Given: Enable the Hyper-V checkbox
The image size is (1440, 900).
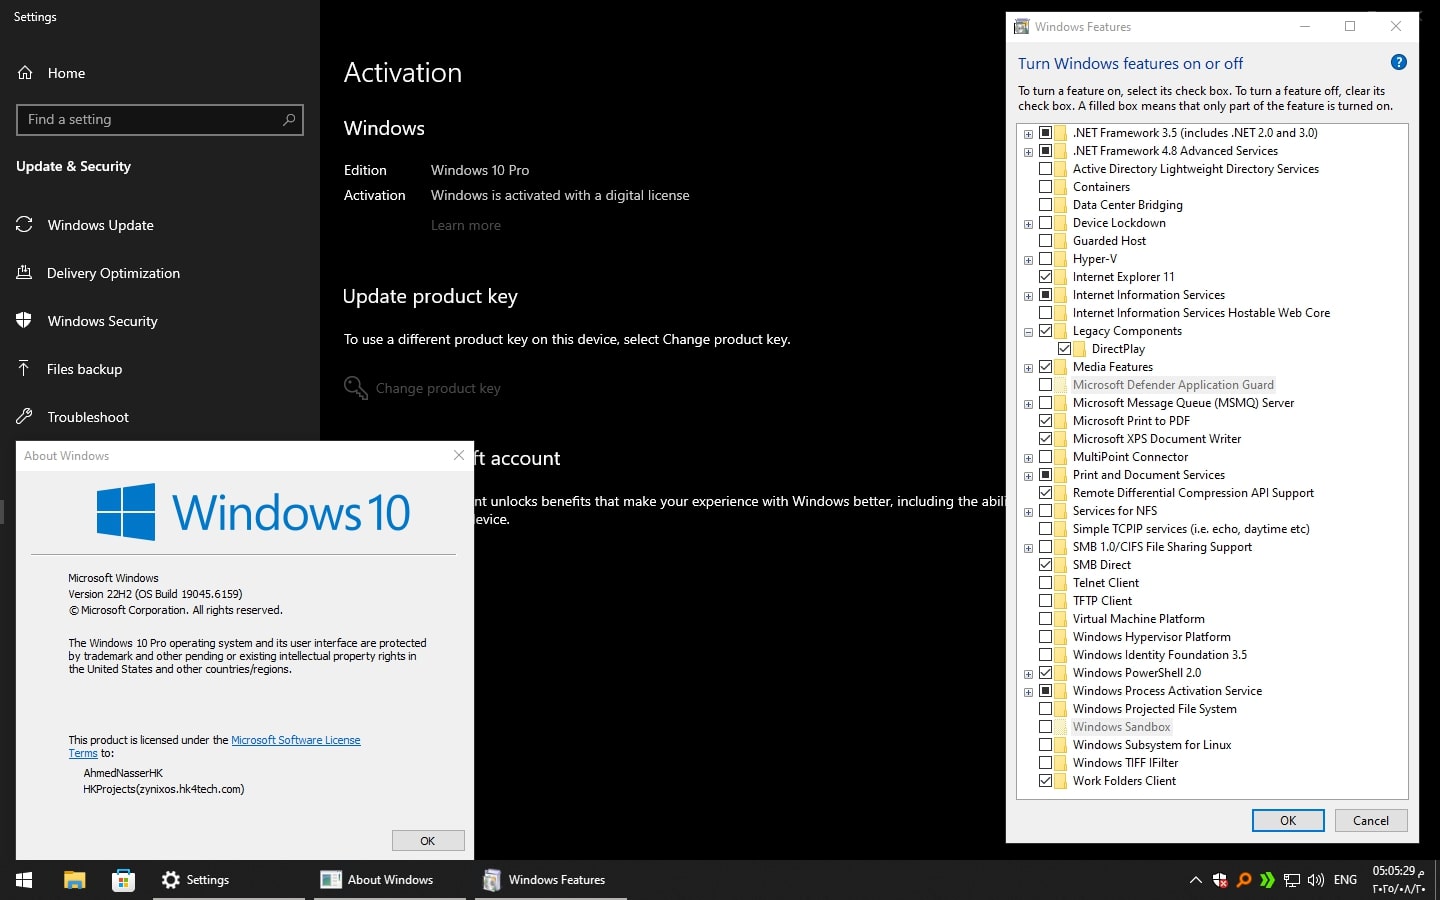Looking at the screenshot, I should point(1045,259).
